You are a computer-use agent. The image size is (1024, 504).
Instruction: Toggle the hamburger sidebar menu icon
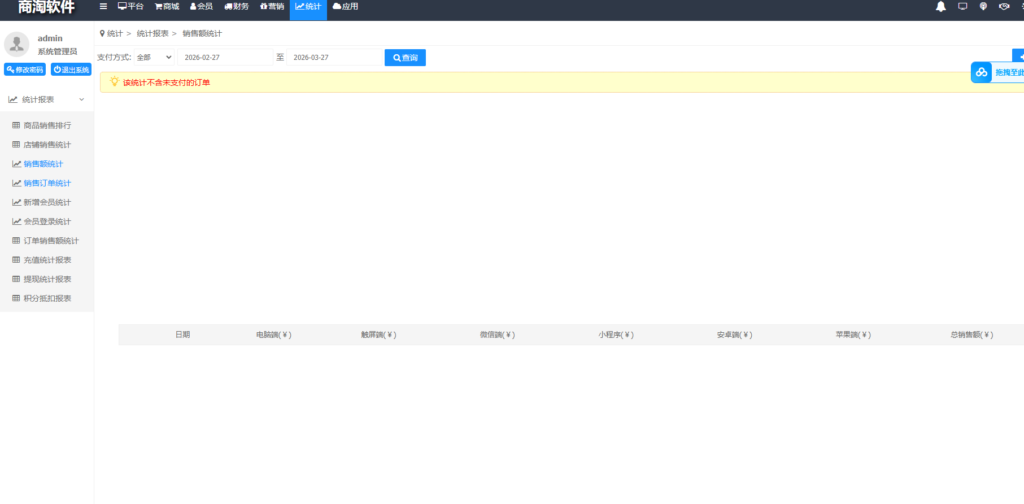(103, 7)
